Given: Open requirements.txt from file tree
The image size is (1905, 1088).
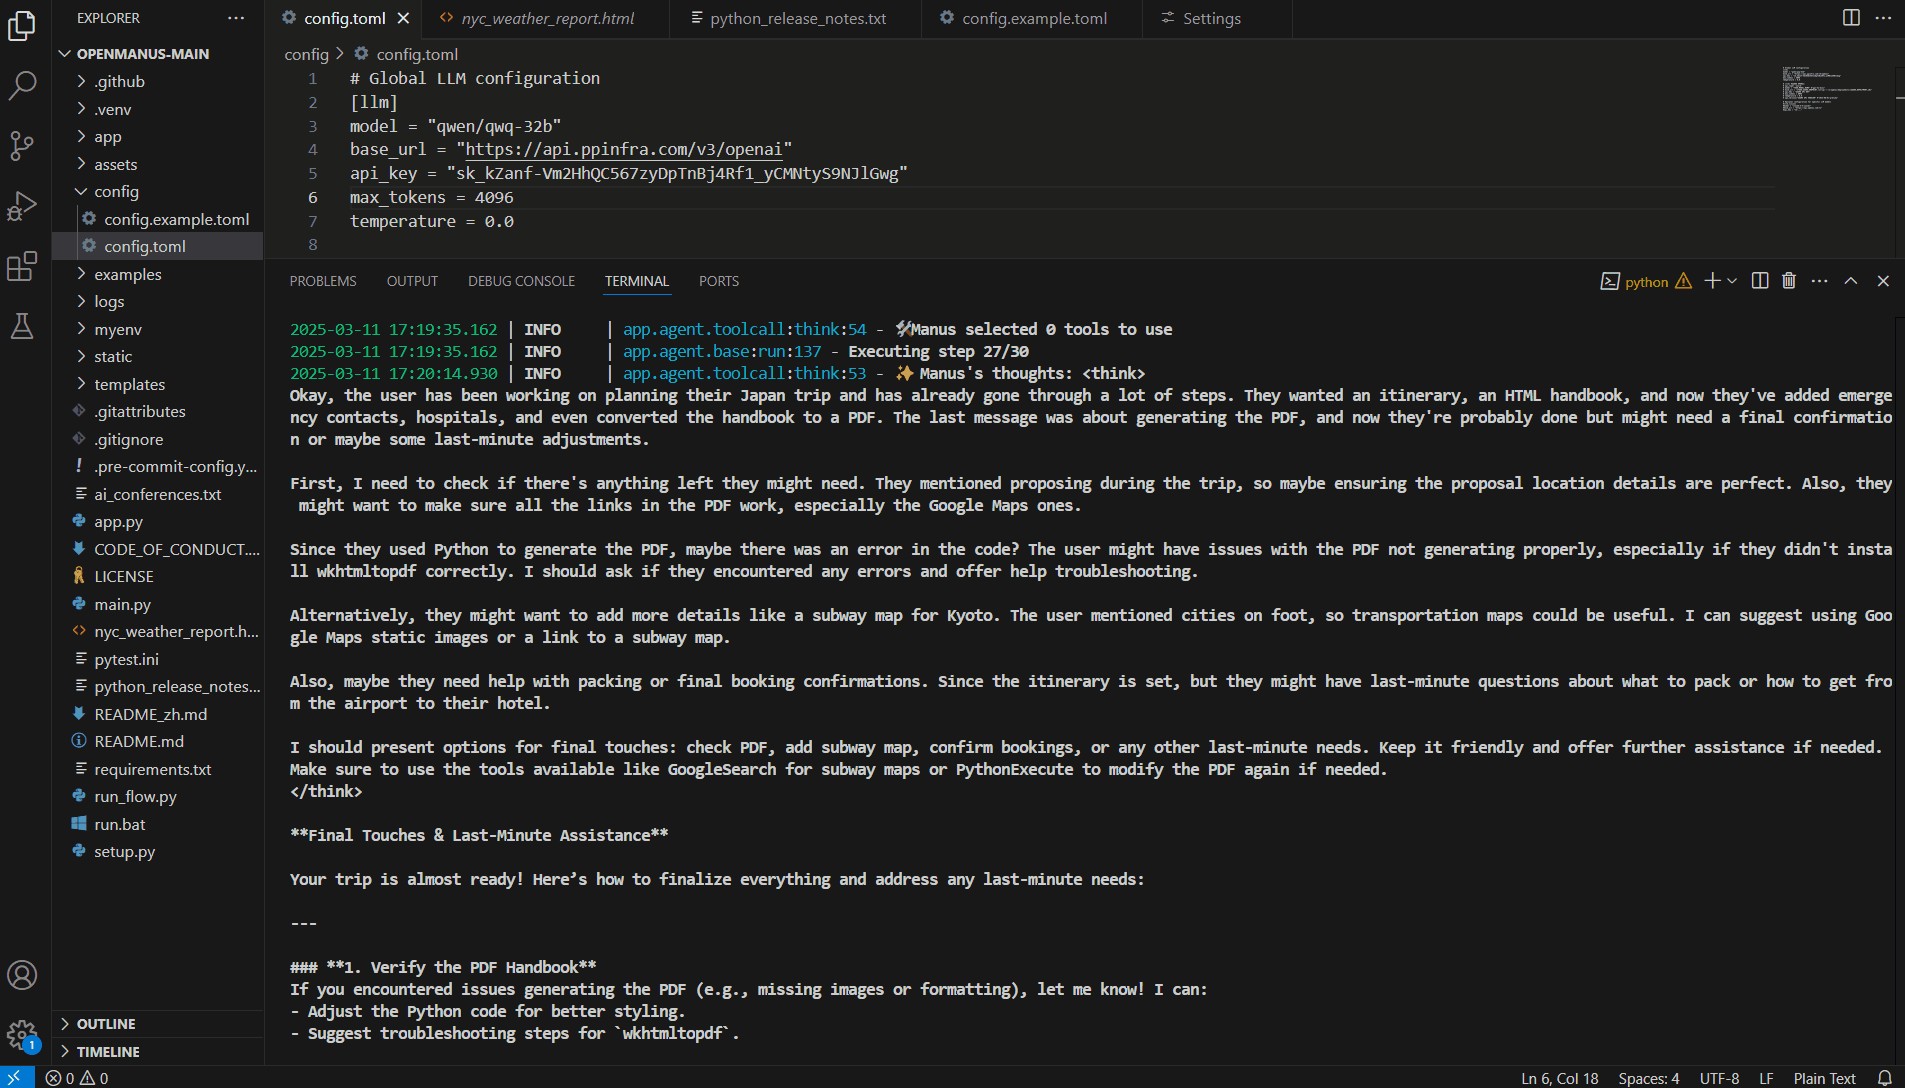Looking at the screenshot, I should click(x=152, y=769).
